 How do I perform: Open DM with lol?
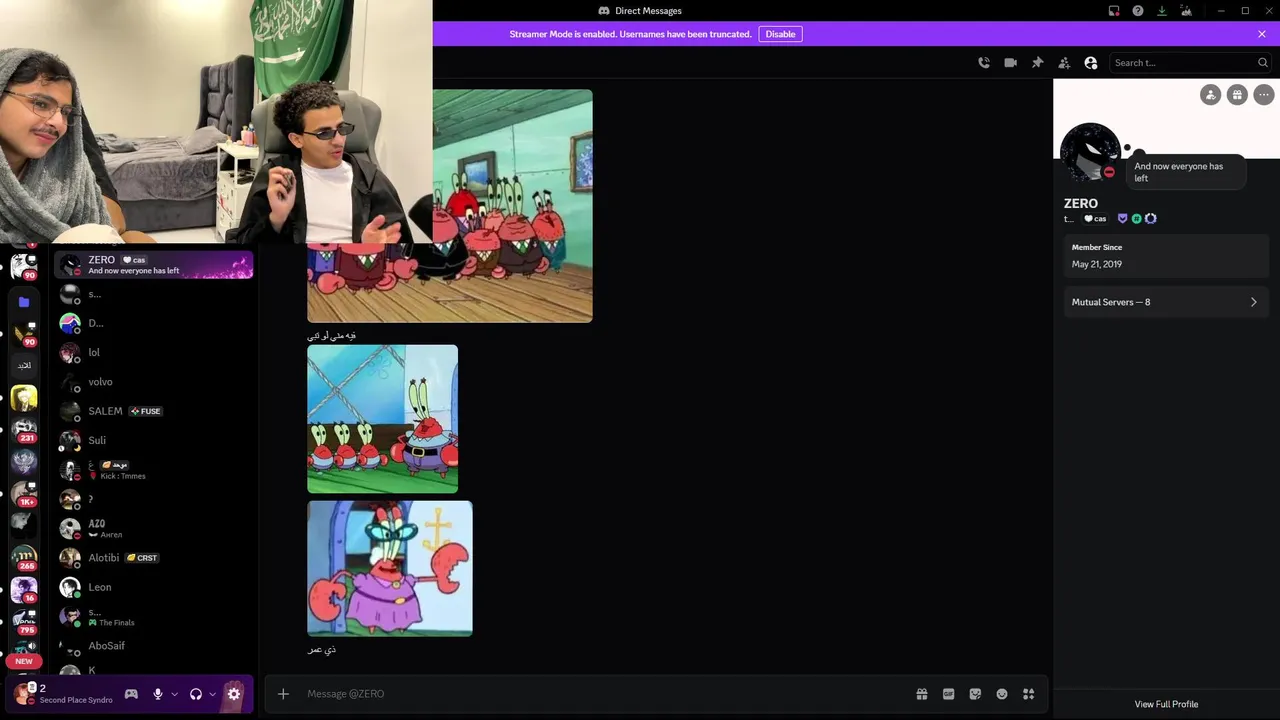[x=153, y=352]
